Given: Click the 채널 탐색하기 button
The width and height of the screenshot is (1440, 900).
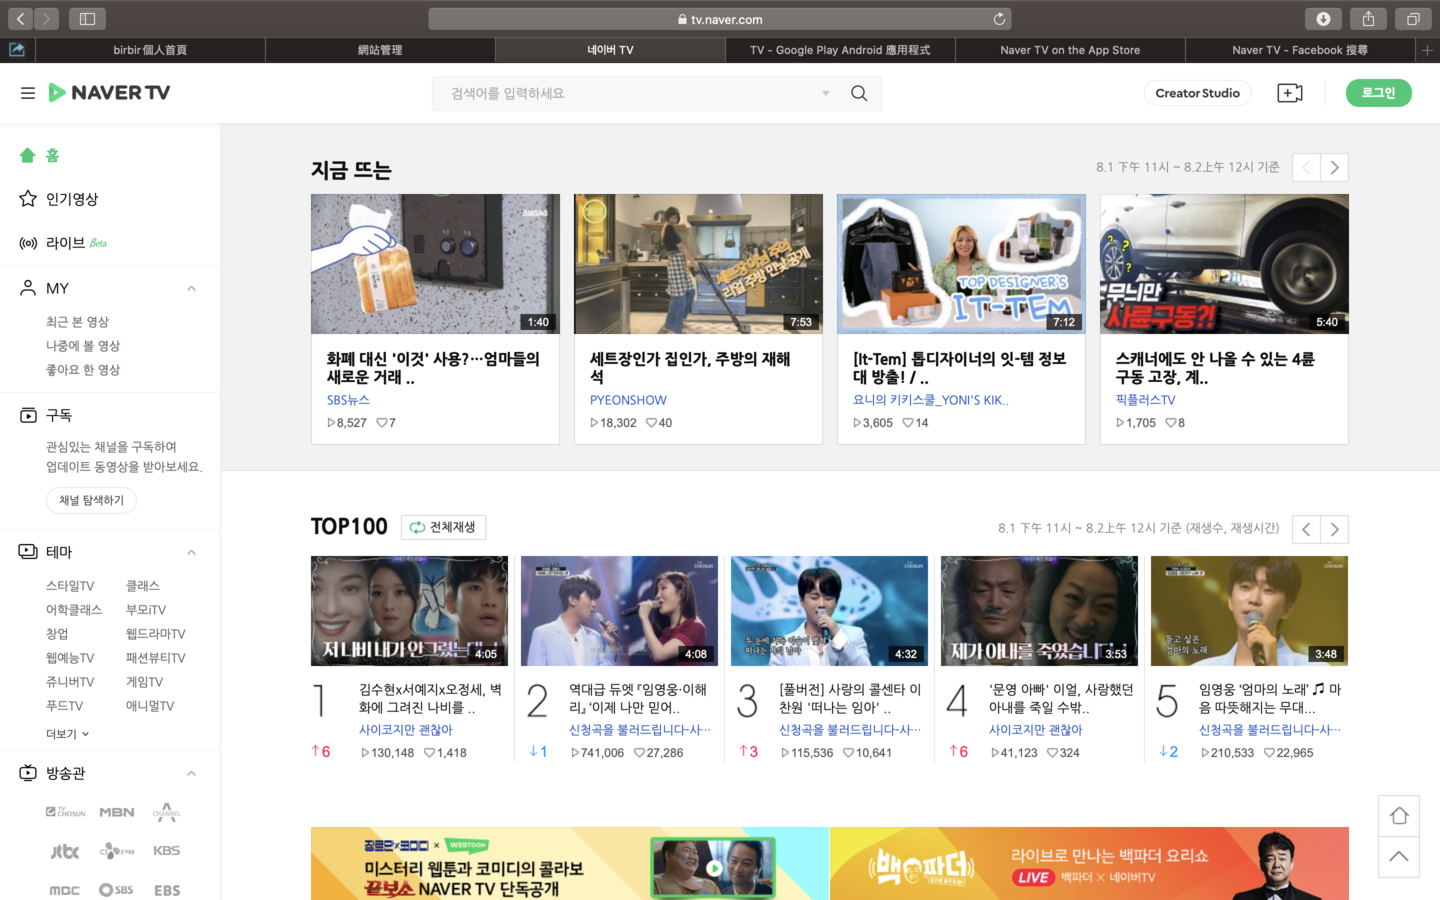Looking at the screenshot, I should (x=91, y=501).
